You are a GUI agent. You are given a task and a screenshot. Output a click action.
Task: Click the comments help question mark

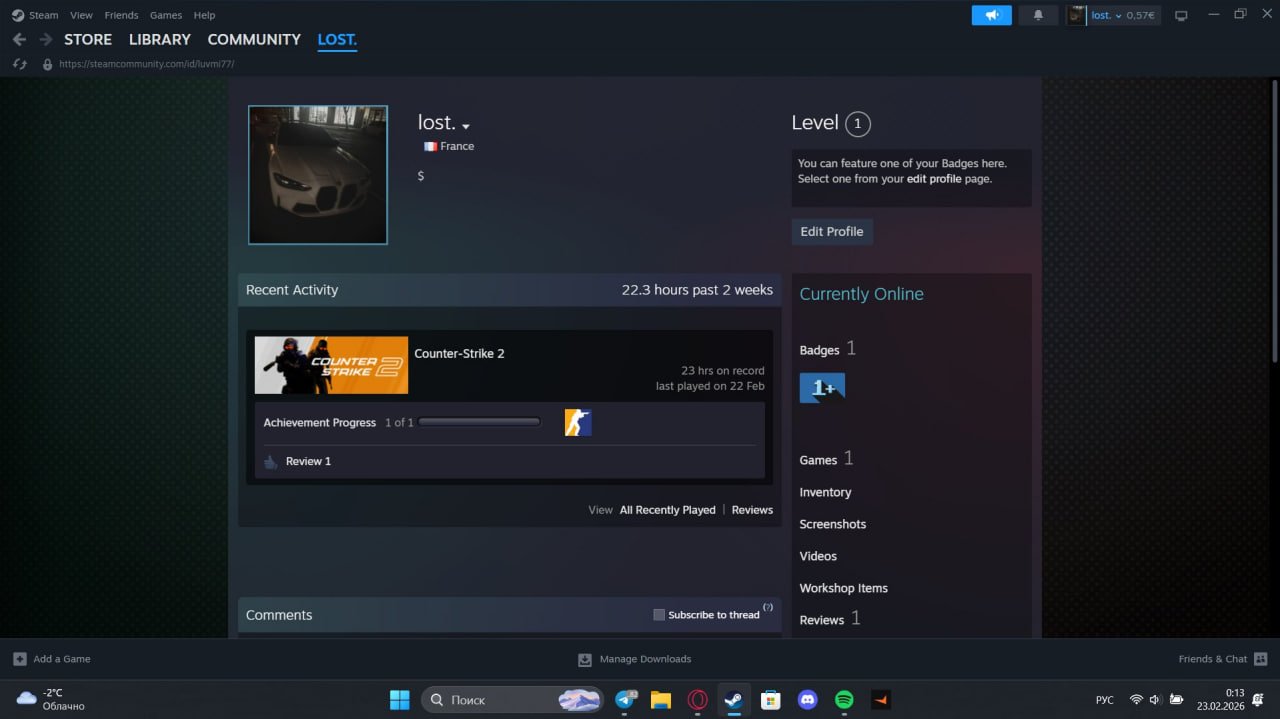click(x=768, y=607)
